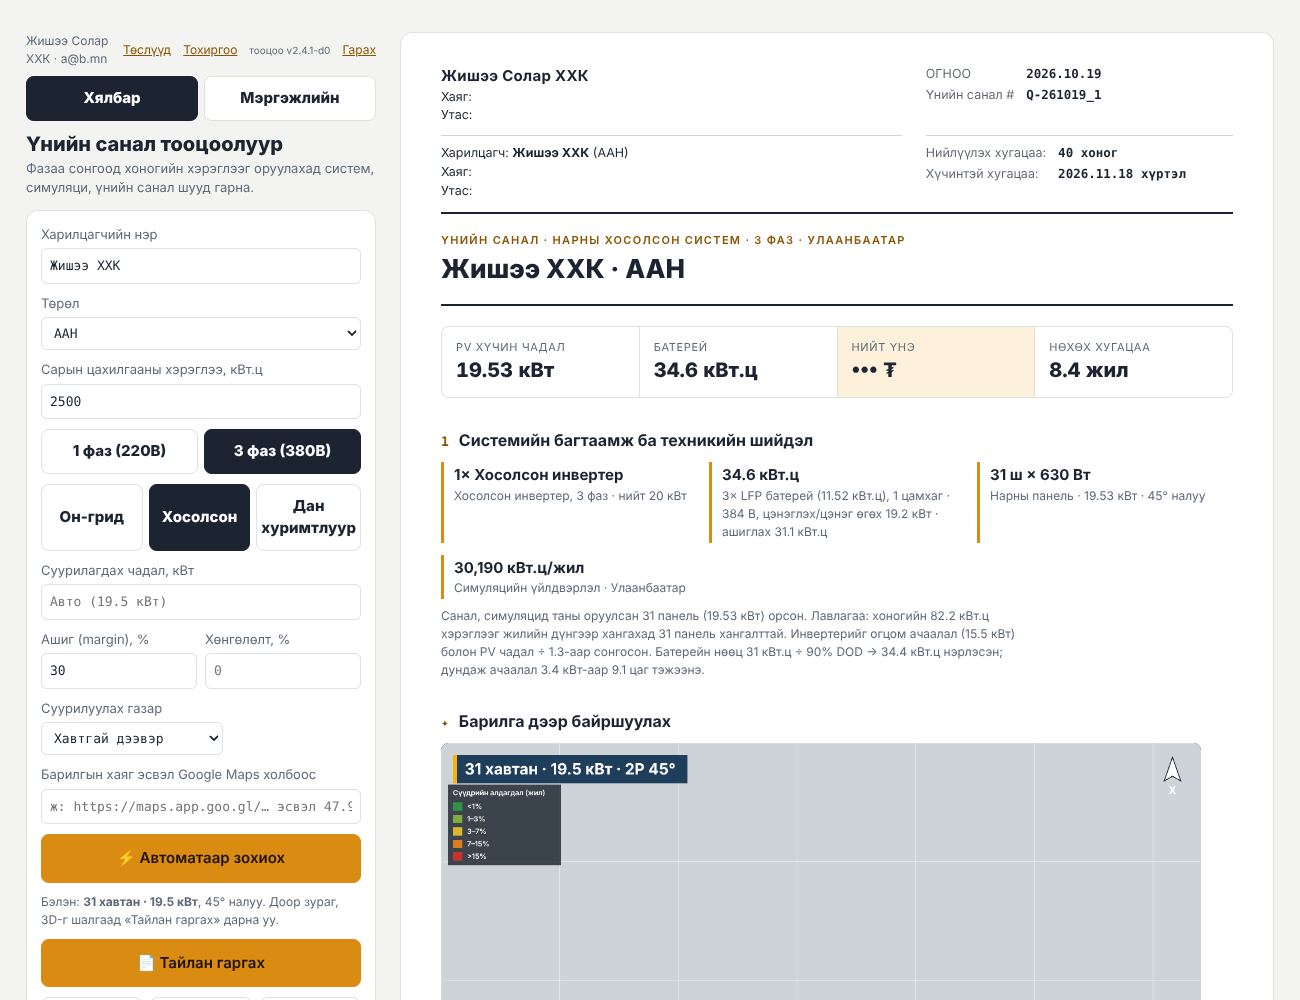Viewport: 1300px width, 1000px height.
Task: Click the quote number Q-261019_1
Action: [x=1063, y=95]
